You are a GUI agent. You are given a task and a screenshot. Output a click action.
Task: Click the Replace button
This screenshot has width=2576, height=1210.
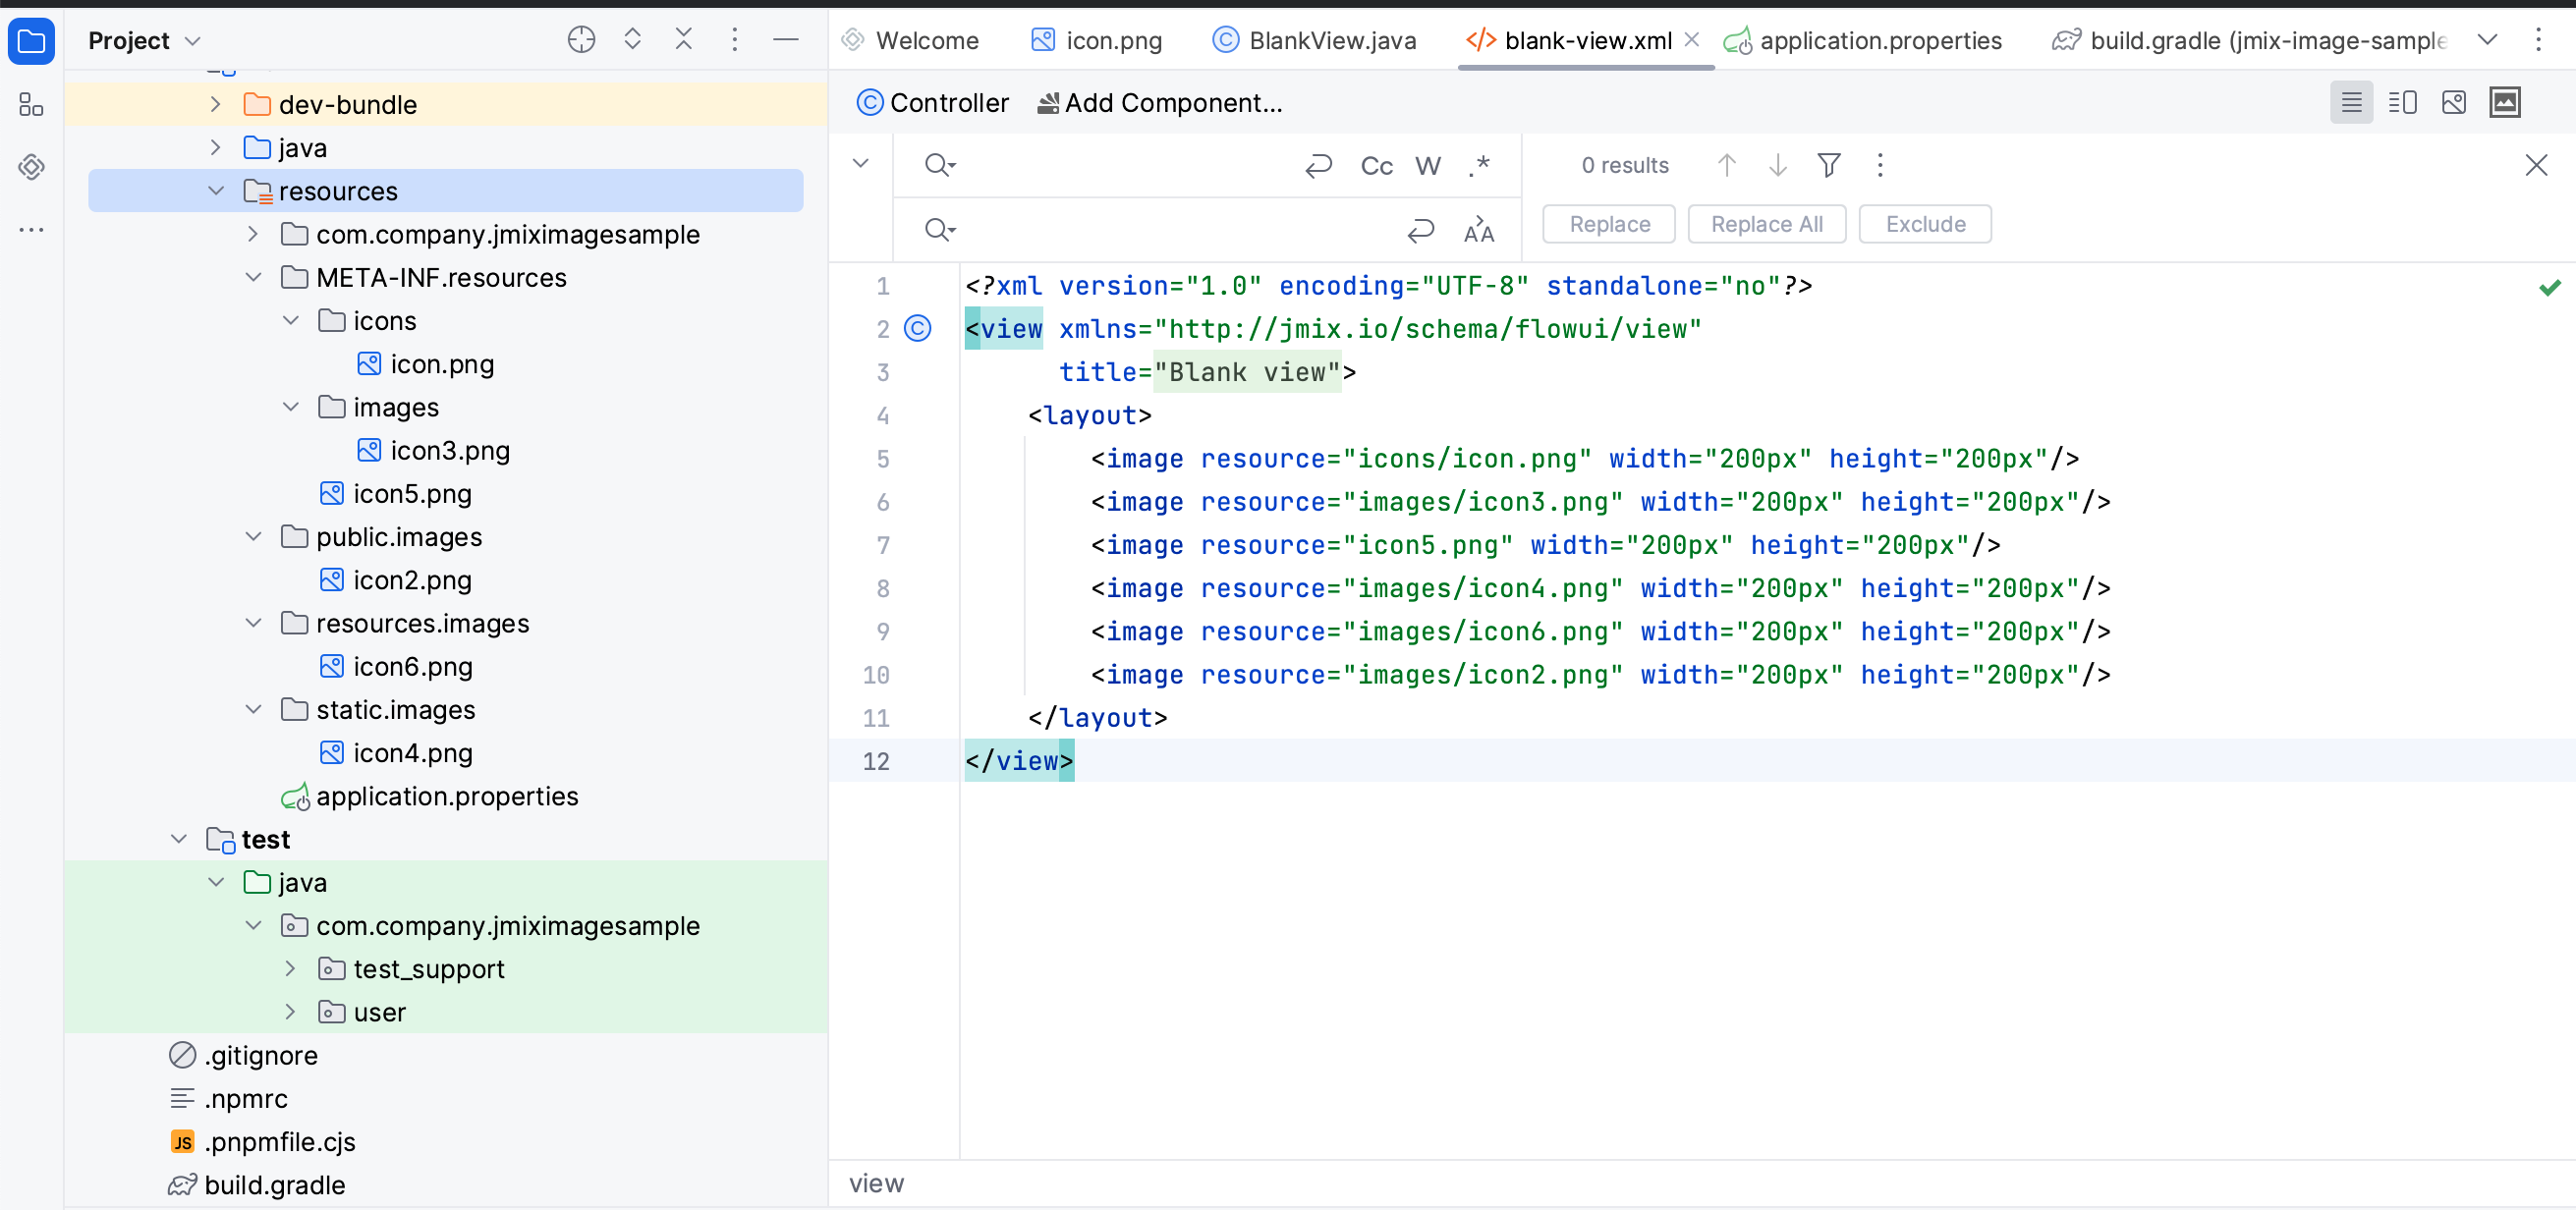coord(1609,224)
